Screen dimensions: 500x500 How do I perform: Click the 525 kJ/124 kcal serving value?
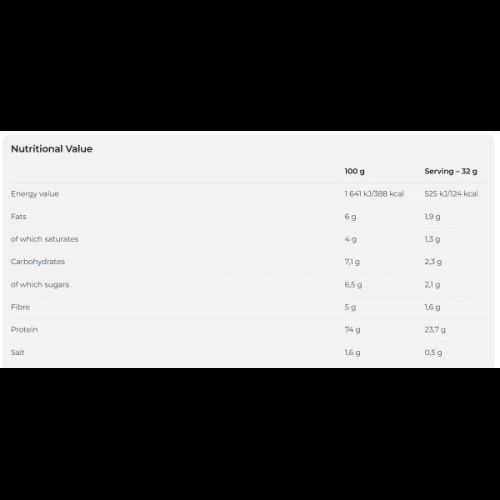tap(451, 194)
